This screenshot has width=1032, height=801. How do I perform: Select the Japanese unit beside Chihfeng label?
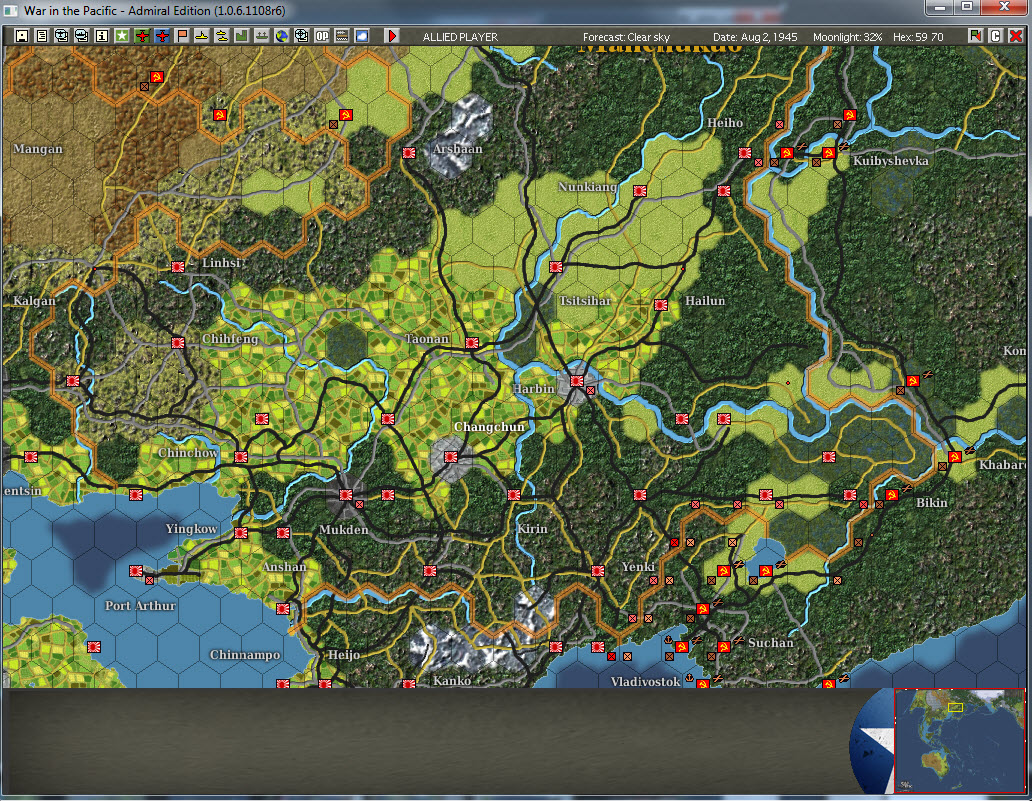point(178,342)
